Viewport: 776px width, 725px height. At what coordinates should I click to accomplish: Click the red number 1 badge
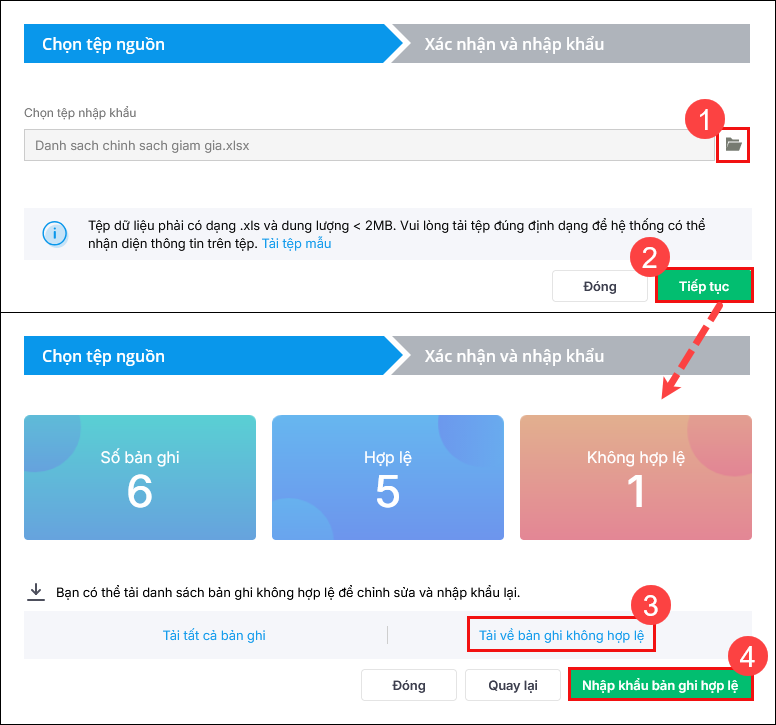point(705,123)
